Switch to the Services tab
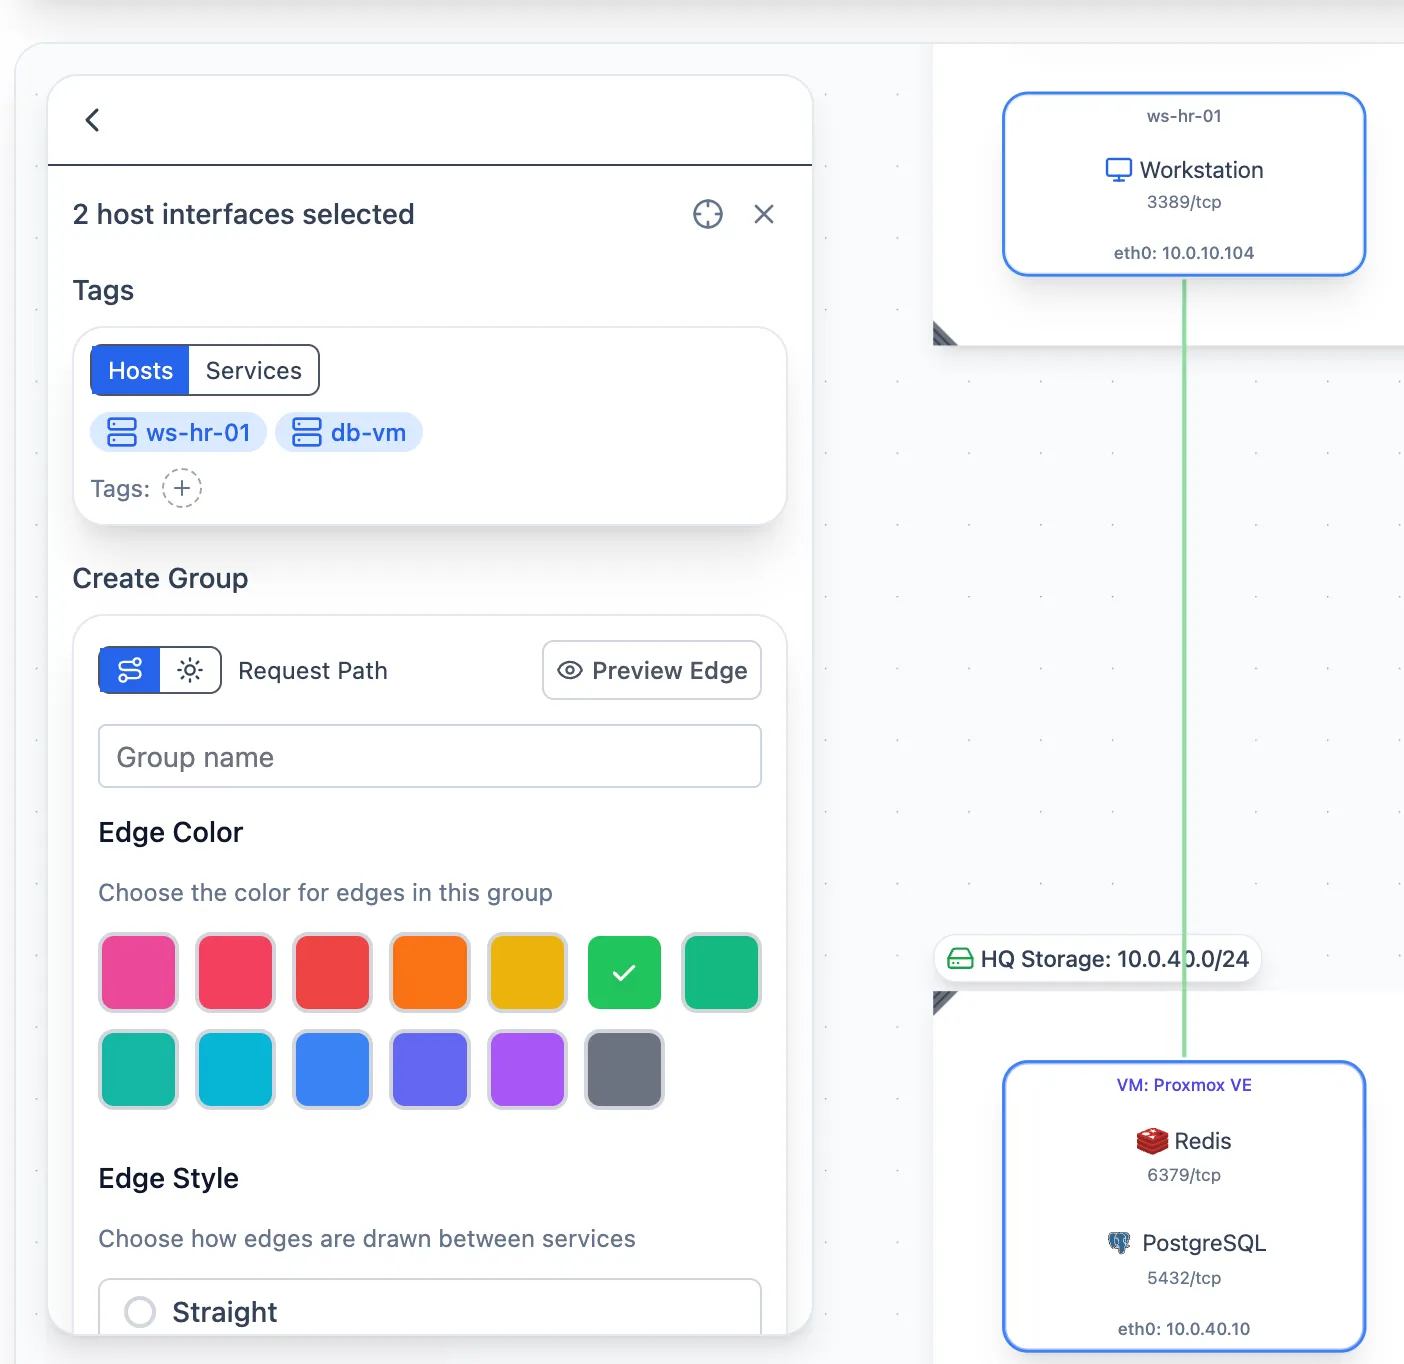The height and width of the screenshot is (1364, 1404). 254,371
